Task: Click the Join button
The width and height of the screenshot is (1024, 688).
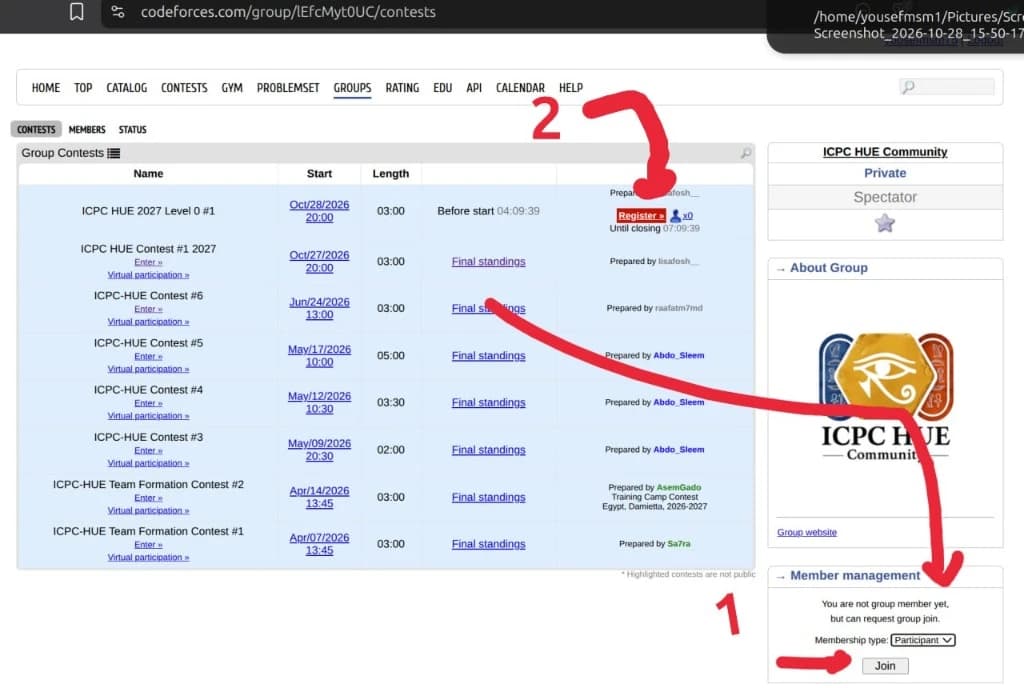Action: click(885, 665)
